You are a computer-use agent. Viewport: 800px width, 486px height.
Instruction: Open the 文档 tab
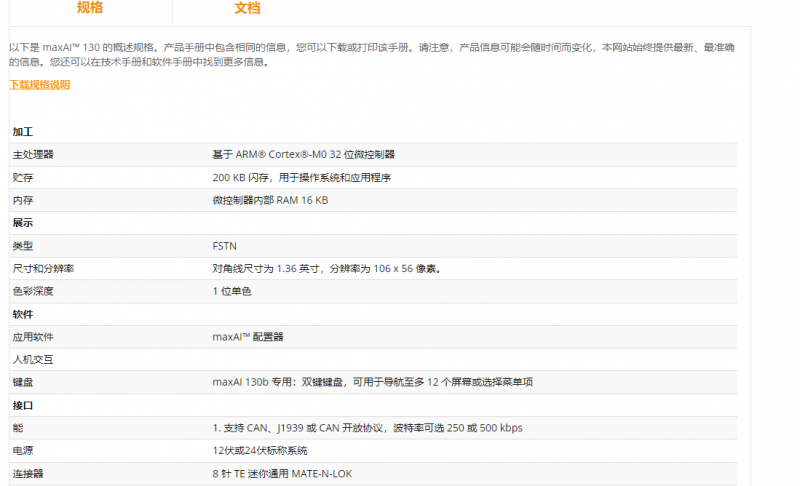click(x=247, y=8)
